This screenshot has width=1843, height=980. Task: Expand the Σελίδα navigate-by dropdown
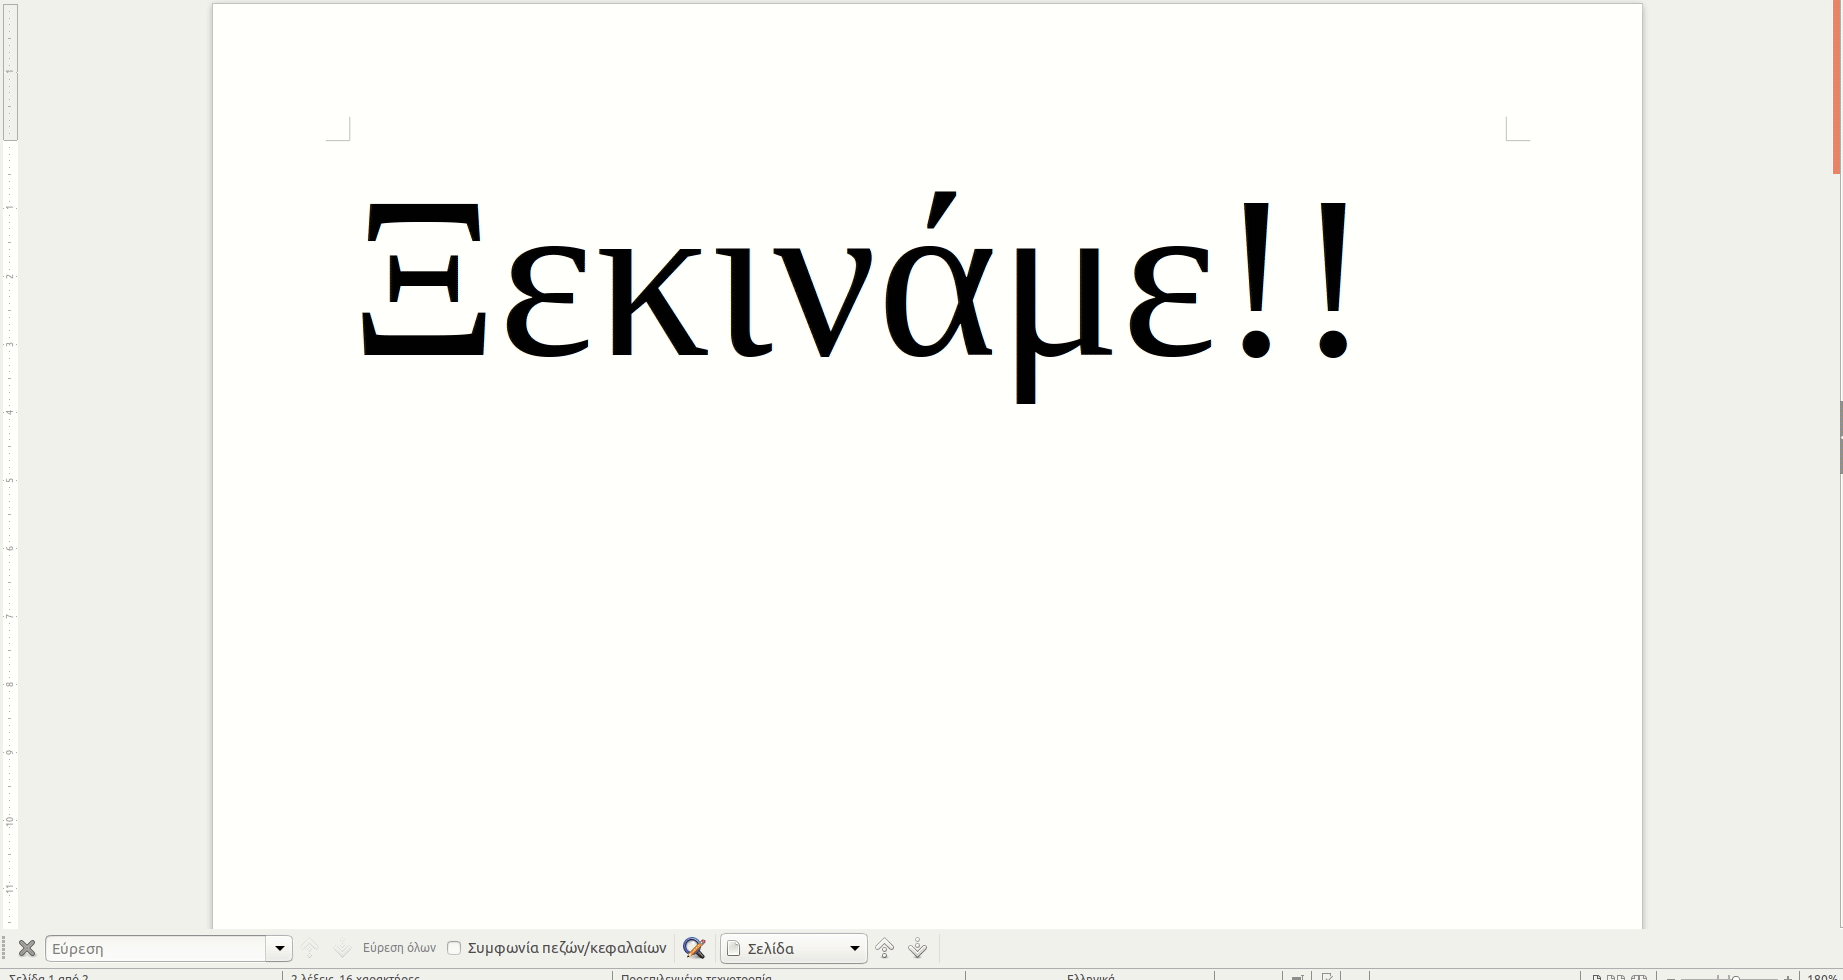coord(795,948)
